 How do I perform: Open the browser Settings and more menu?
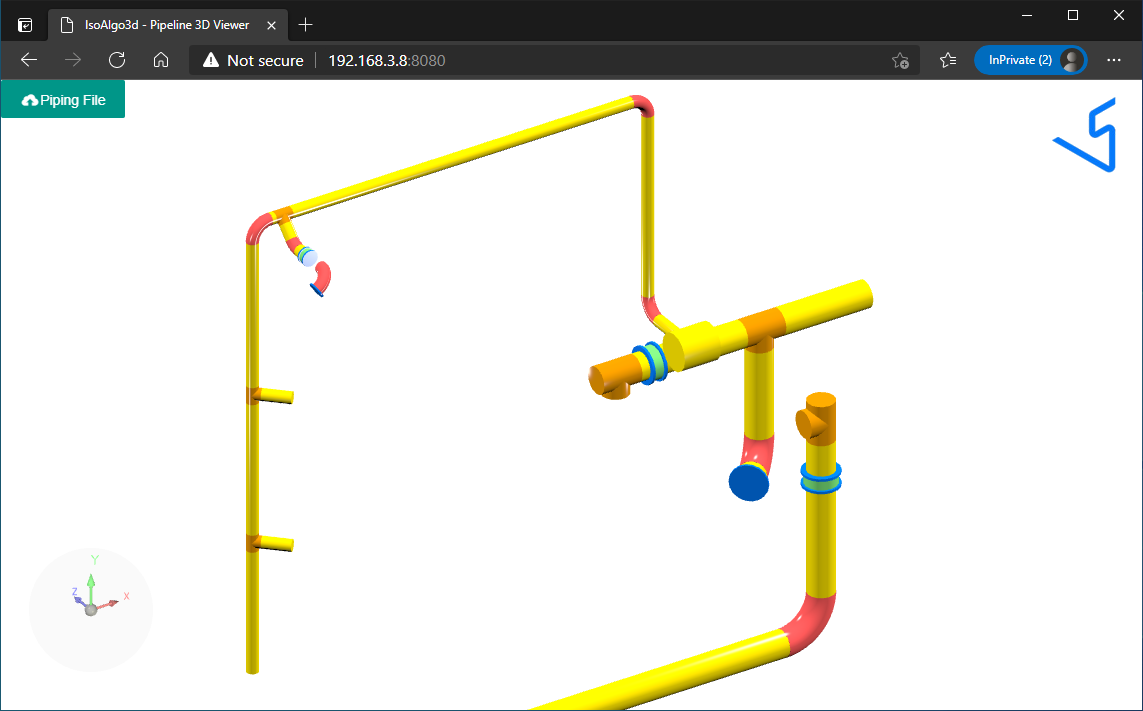[x=1114, y=61]
